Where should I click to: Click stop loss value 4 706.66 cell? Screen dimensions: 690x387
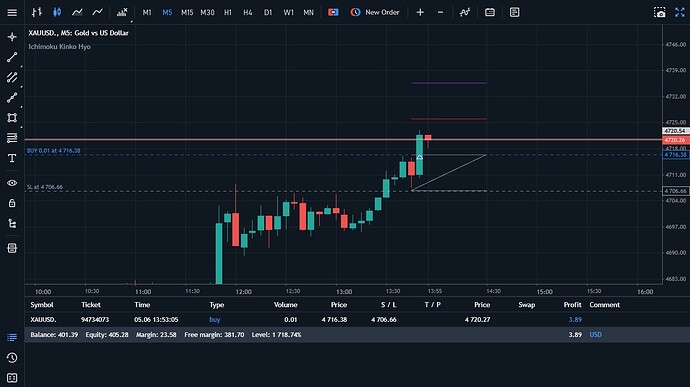[384, 320]
